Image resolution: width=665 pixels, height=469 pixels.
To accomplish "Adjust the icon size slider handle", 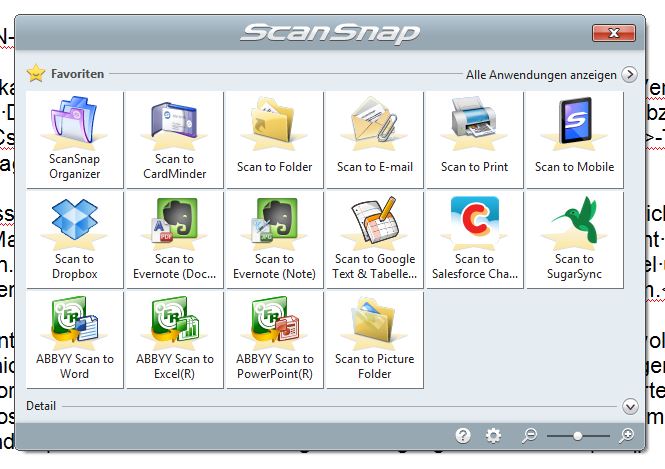I will click(x=577, y=436).
